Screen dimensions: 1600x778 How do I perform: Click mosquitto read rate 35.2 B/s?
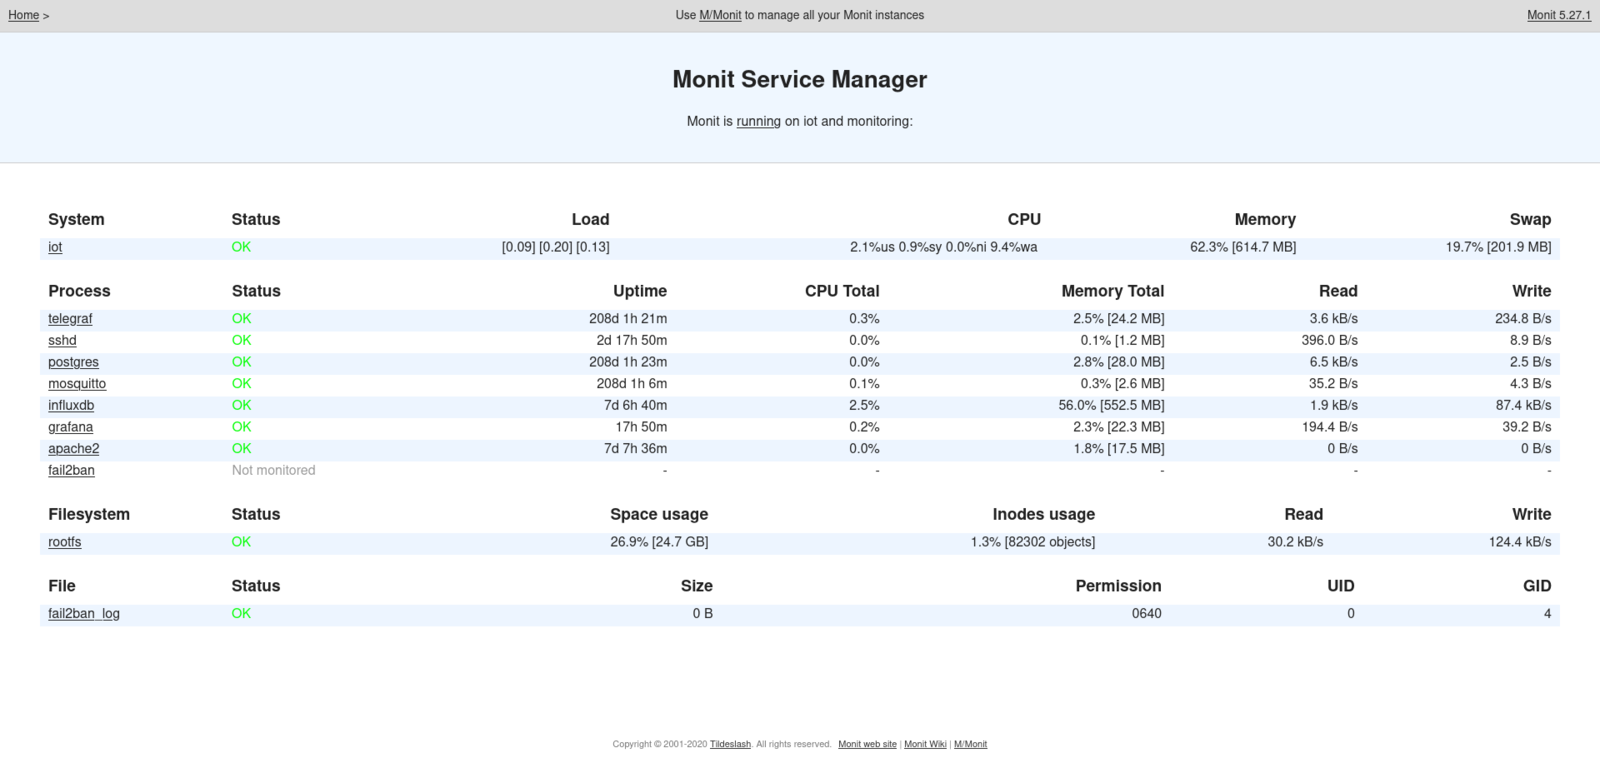(x=1333, y=384)
